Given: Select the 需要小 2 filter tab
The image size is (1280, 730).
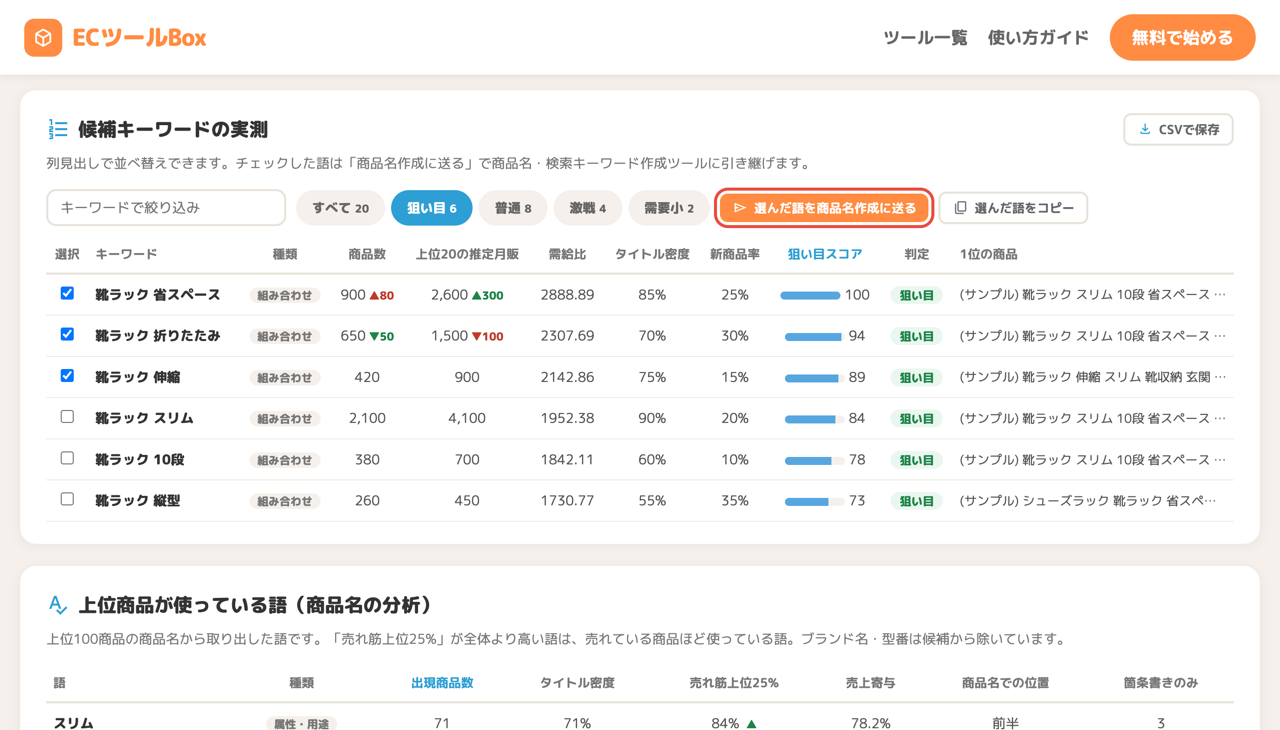Looking at the screenshot, I should (668, 208).
